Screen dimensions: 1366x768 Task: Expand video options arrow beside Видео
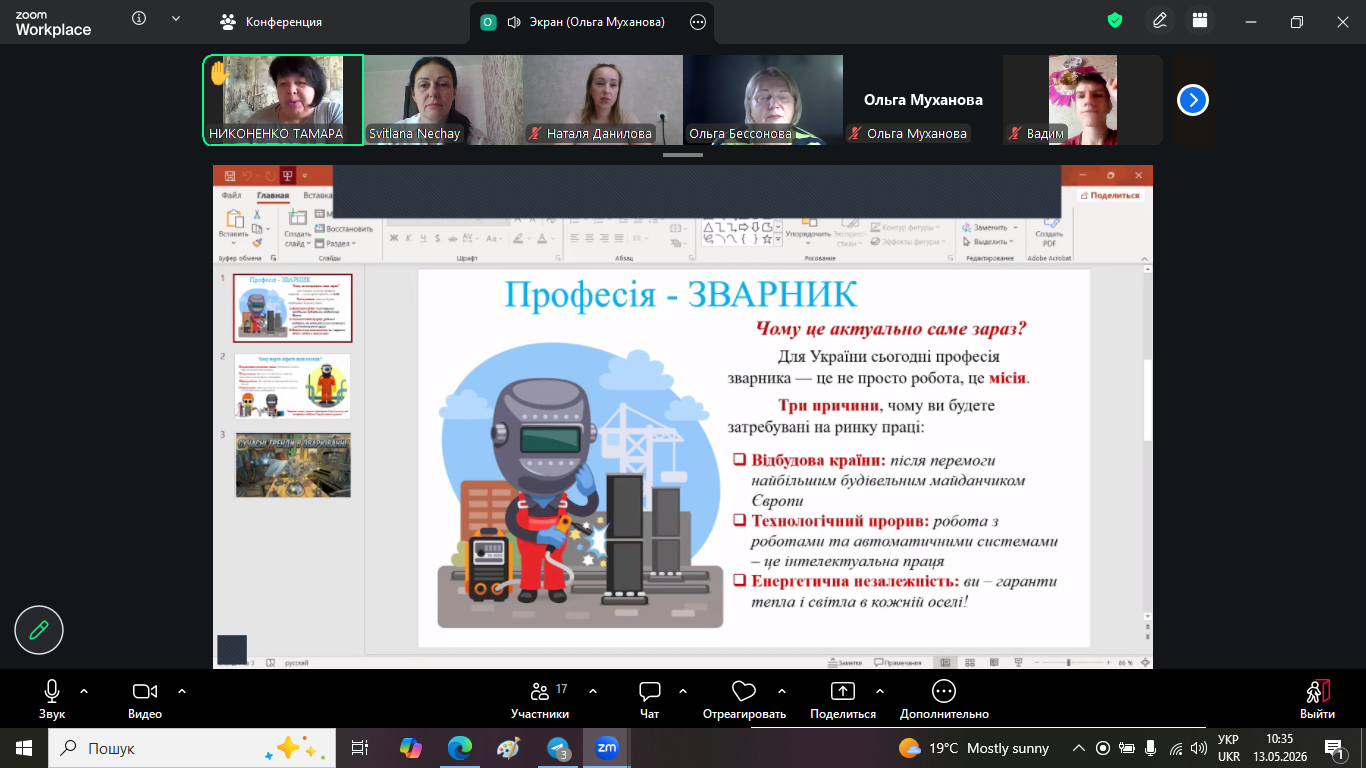(x=182, y=690)
